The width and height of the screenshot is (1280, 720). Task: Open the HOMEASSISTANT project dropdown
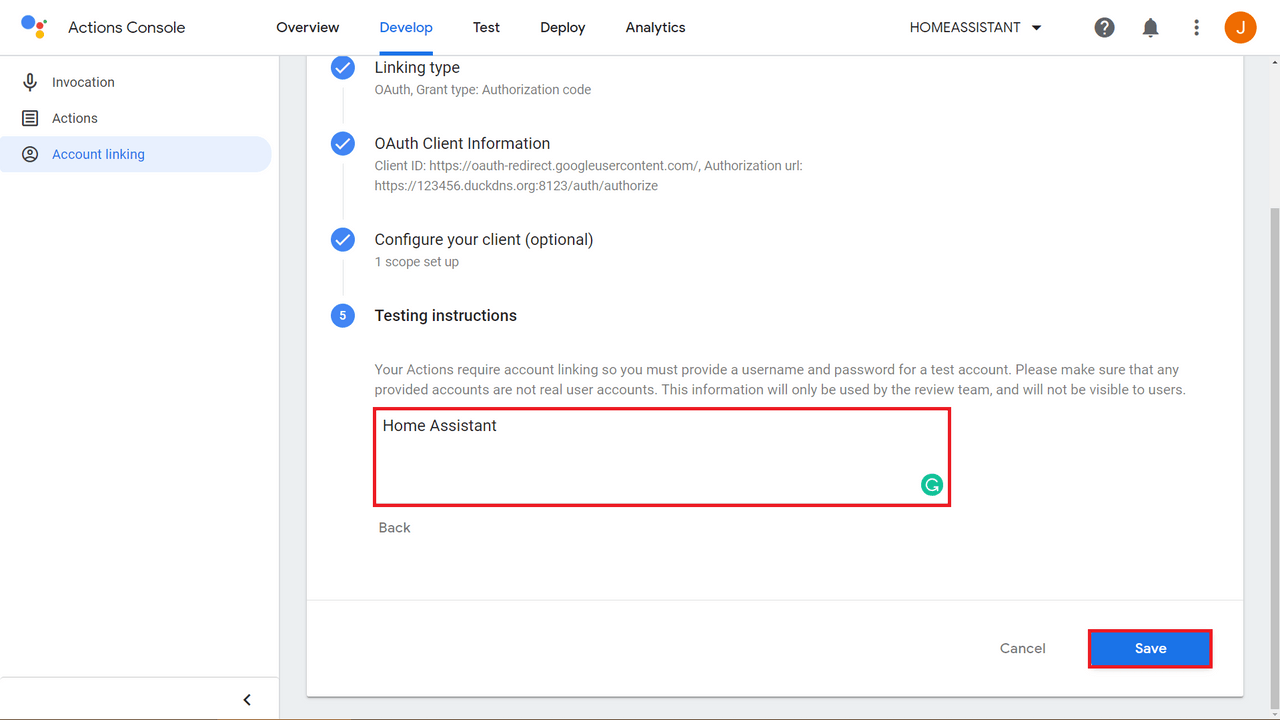coord(976,28)
